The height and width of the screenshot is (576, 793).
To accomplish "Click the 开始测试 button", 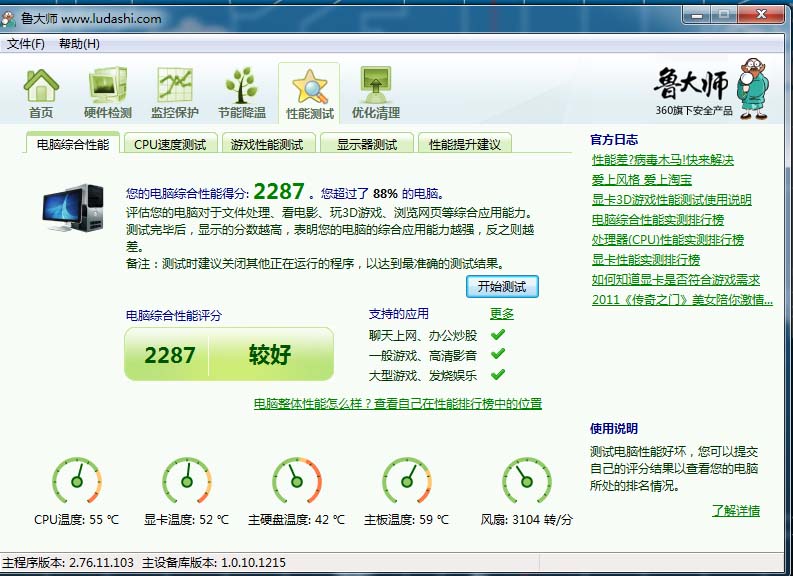I will 502,286.
